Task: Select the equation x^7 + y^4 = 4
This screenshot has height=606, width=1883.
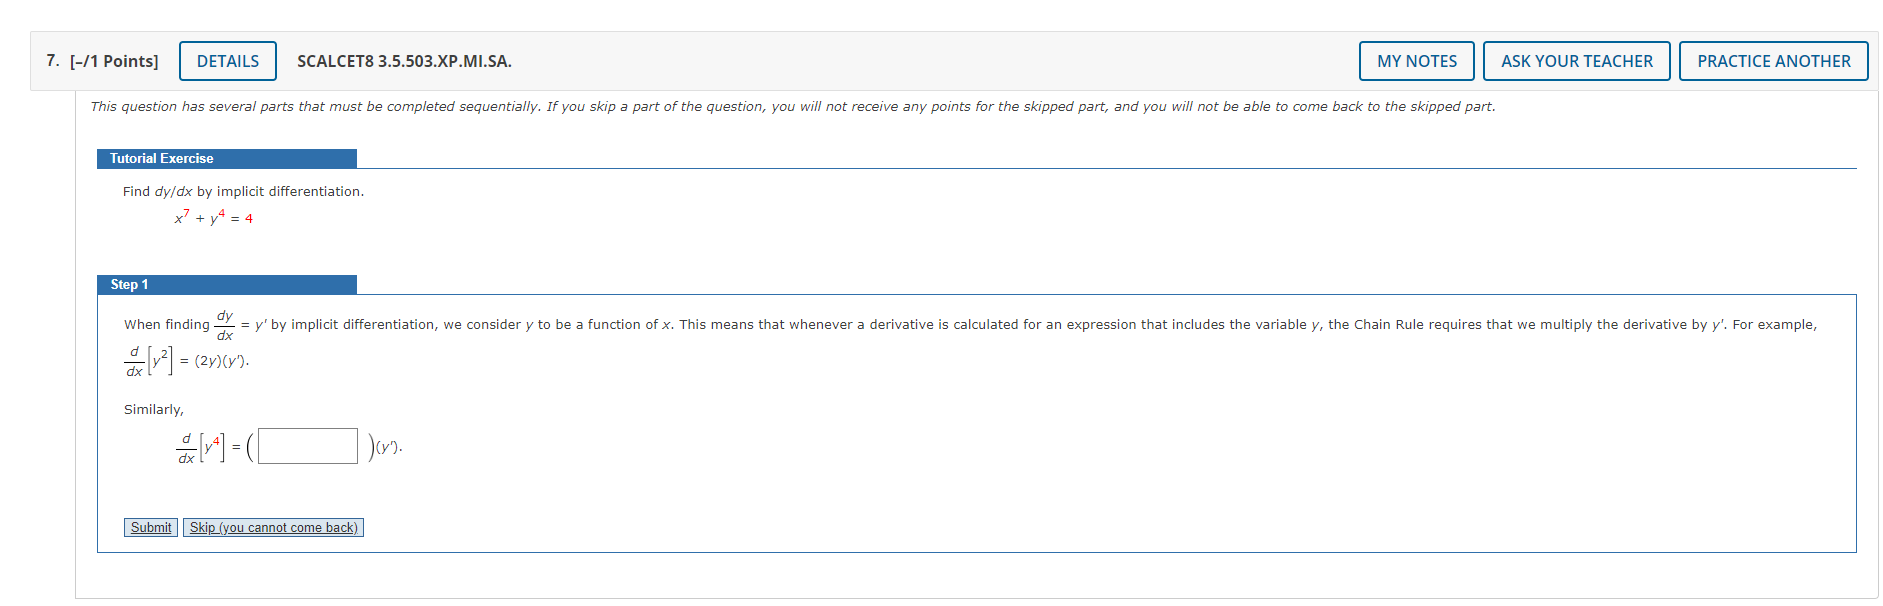Action: coord(213,217)
